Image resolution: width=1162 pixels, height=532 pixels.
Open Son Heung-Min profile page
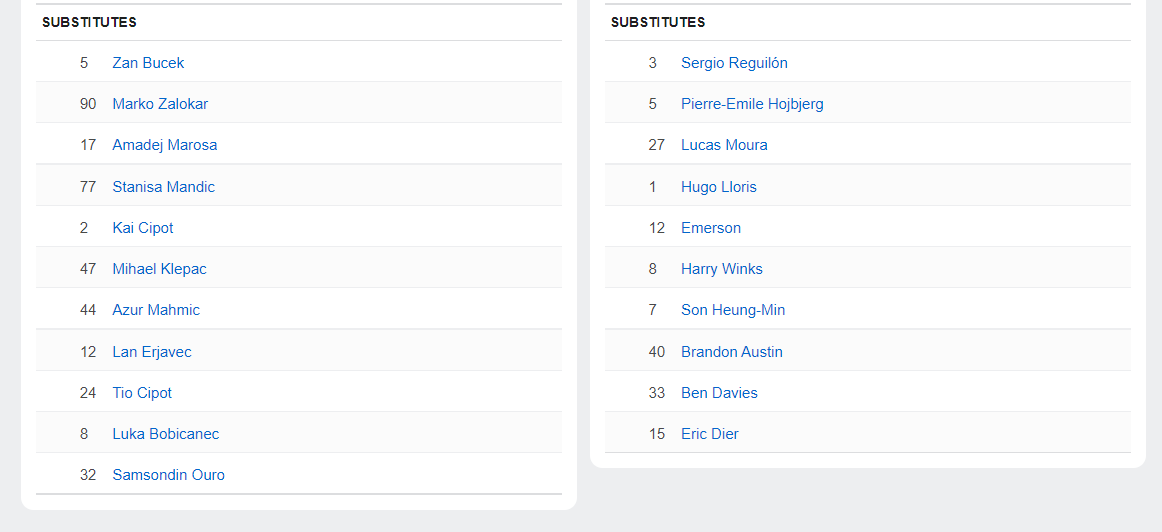coord(732,310)
